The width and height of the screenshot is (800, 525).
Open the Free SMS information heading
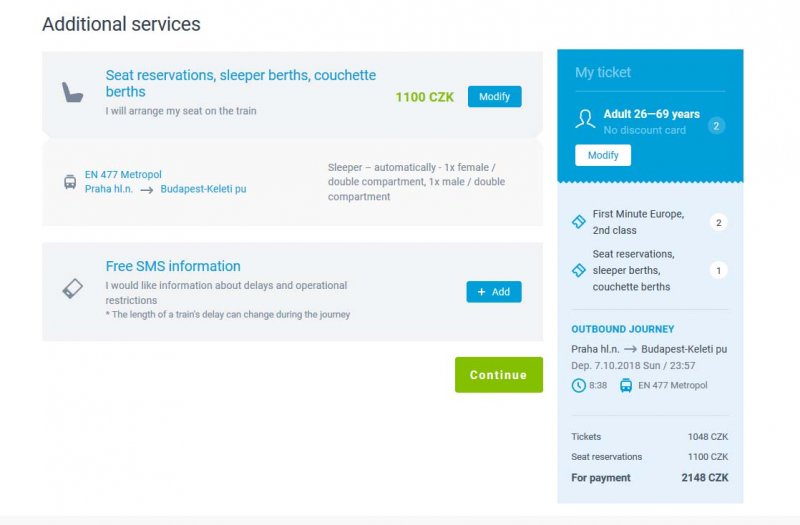click(x=173, y=266)
